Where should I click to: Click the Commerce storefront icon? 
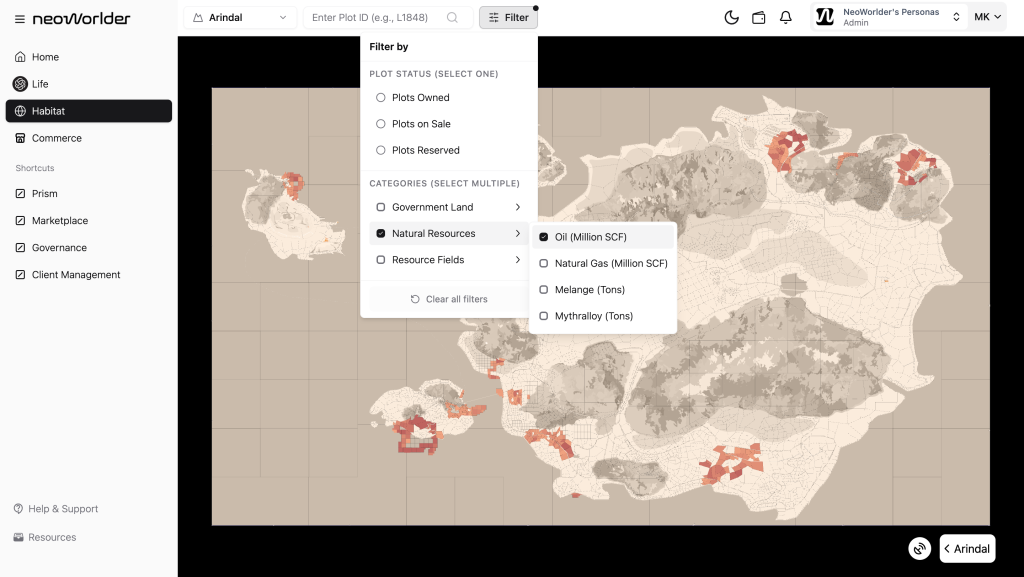click(x=20, y=138)
